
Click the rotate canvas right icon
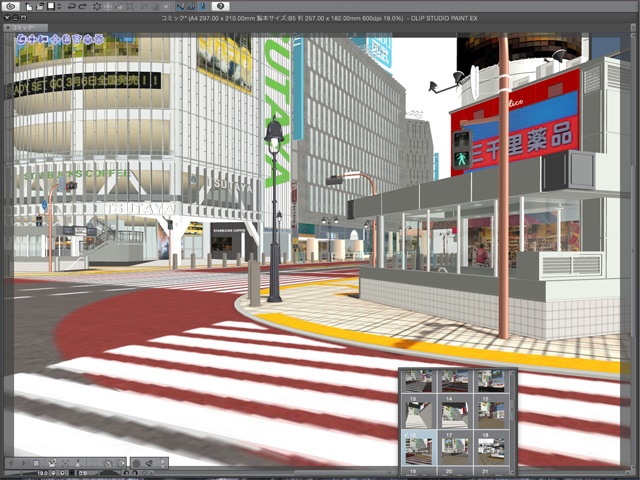click(x=135, y=473)
